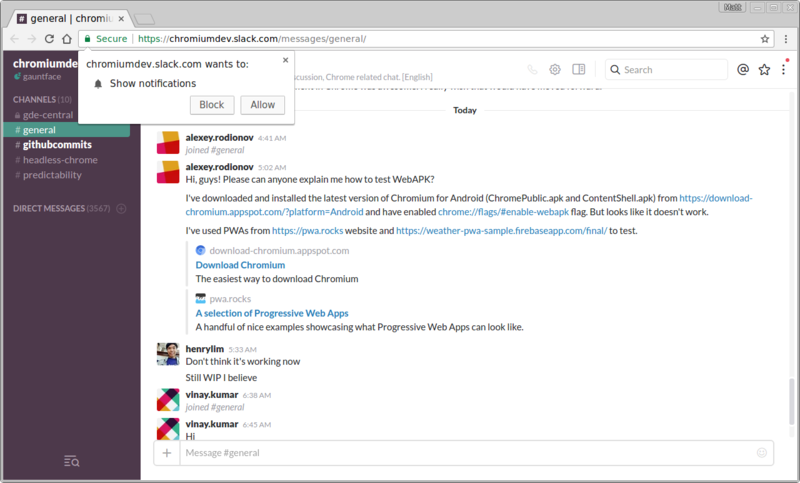Reload the page
This screenshot has width=800, height=483.
tap(49, 39)
